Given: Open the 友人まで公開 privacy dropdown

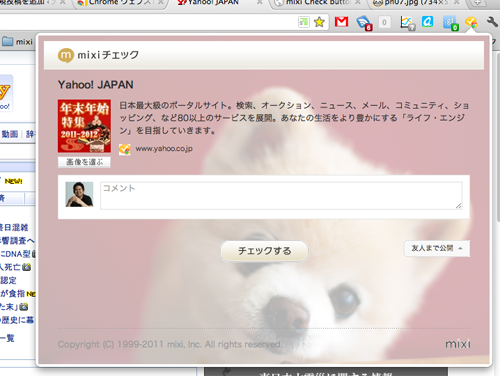Looking at the screenshot, I should (437, 248).
